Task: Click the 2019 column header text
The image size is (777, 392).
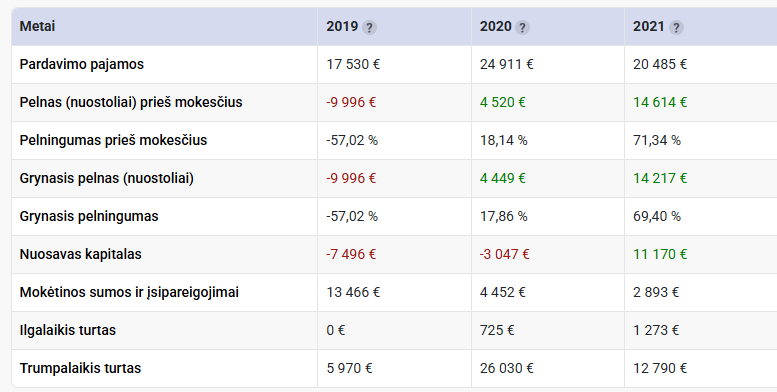Action: [x=342, y=26]
